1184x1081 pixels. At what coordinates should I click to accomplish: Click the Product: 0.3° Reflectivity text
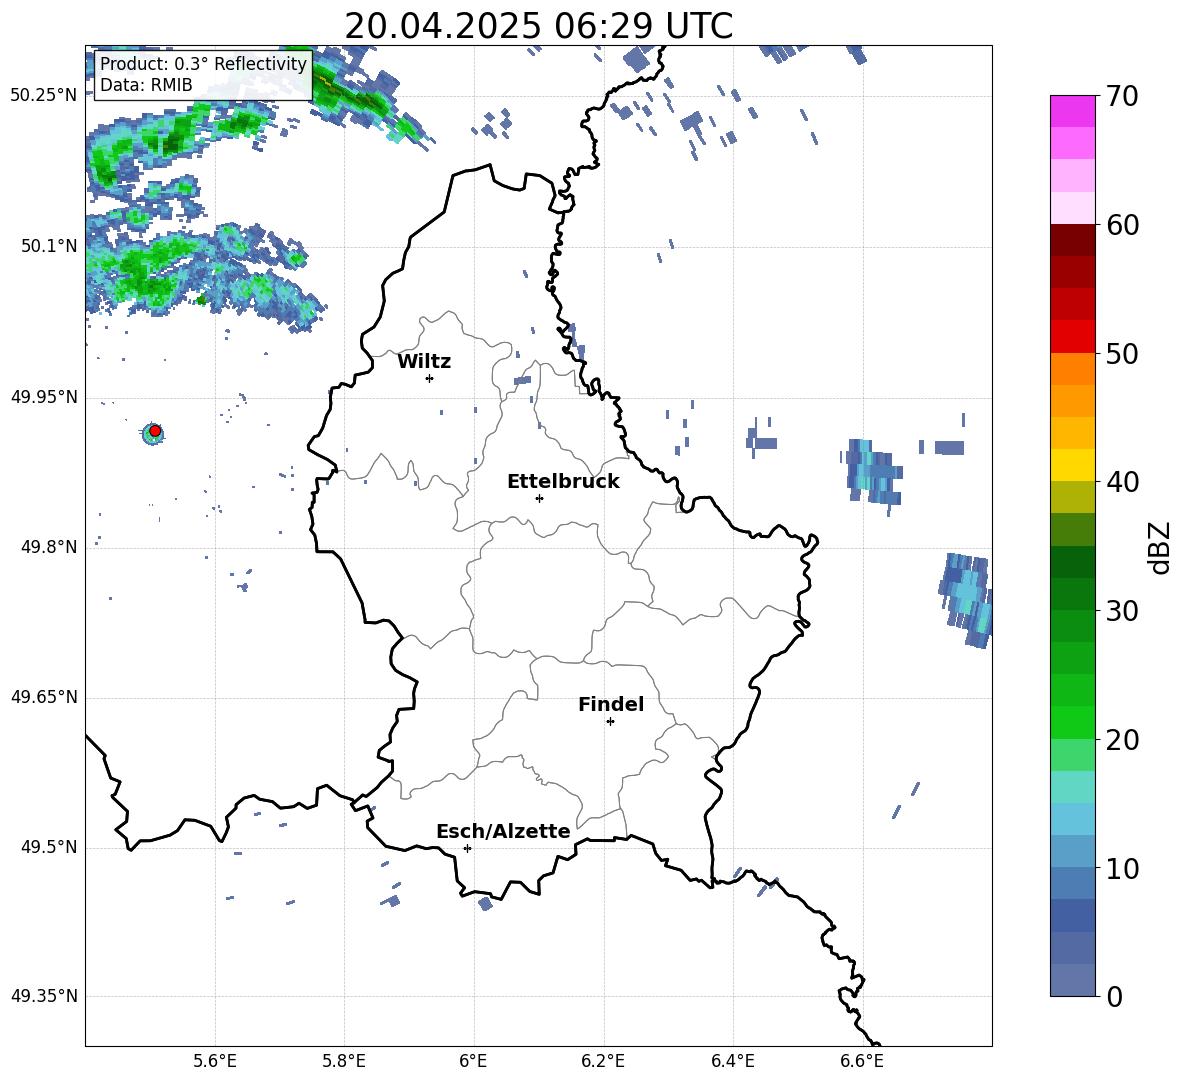click(203, 63)
